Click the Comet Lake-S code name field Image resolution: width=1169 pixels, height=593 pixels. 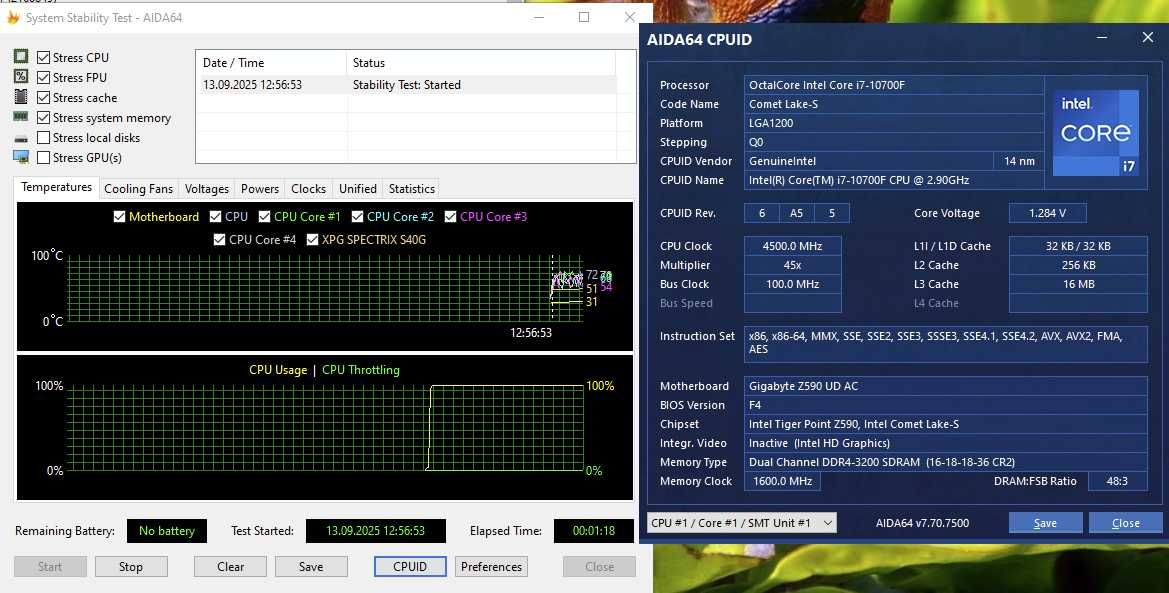tap(894, 104)
